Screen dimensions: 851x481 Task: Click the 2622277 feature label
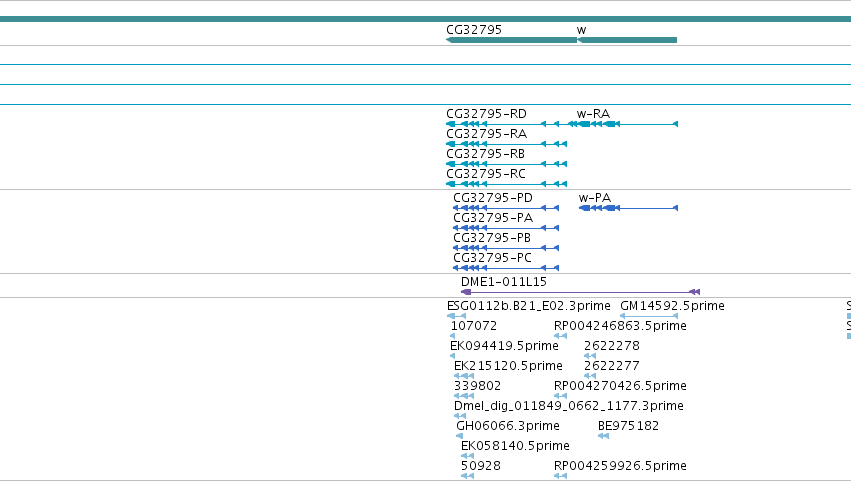click(612, 366)
